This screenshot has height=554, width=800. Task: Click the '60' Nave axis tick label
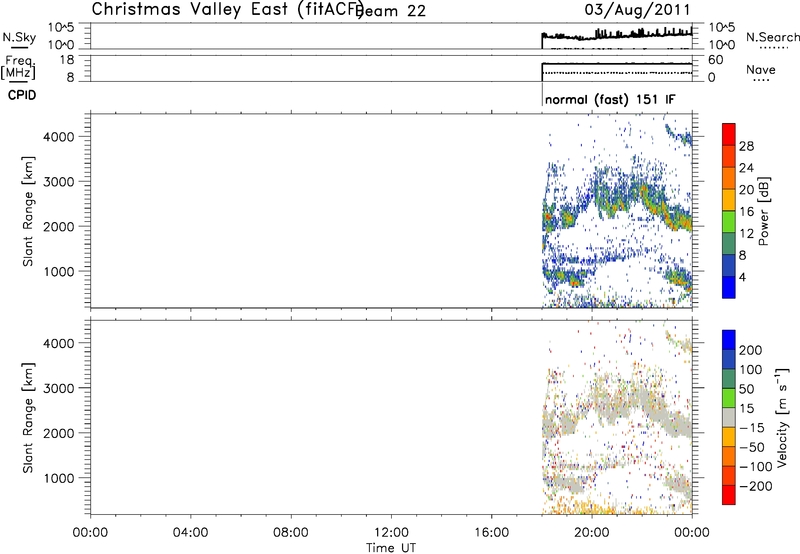(716, 60)
